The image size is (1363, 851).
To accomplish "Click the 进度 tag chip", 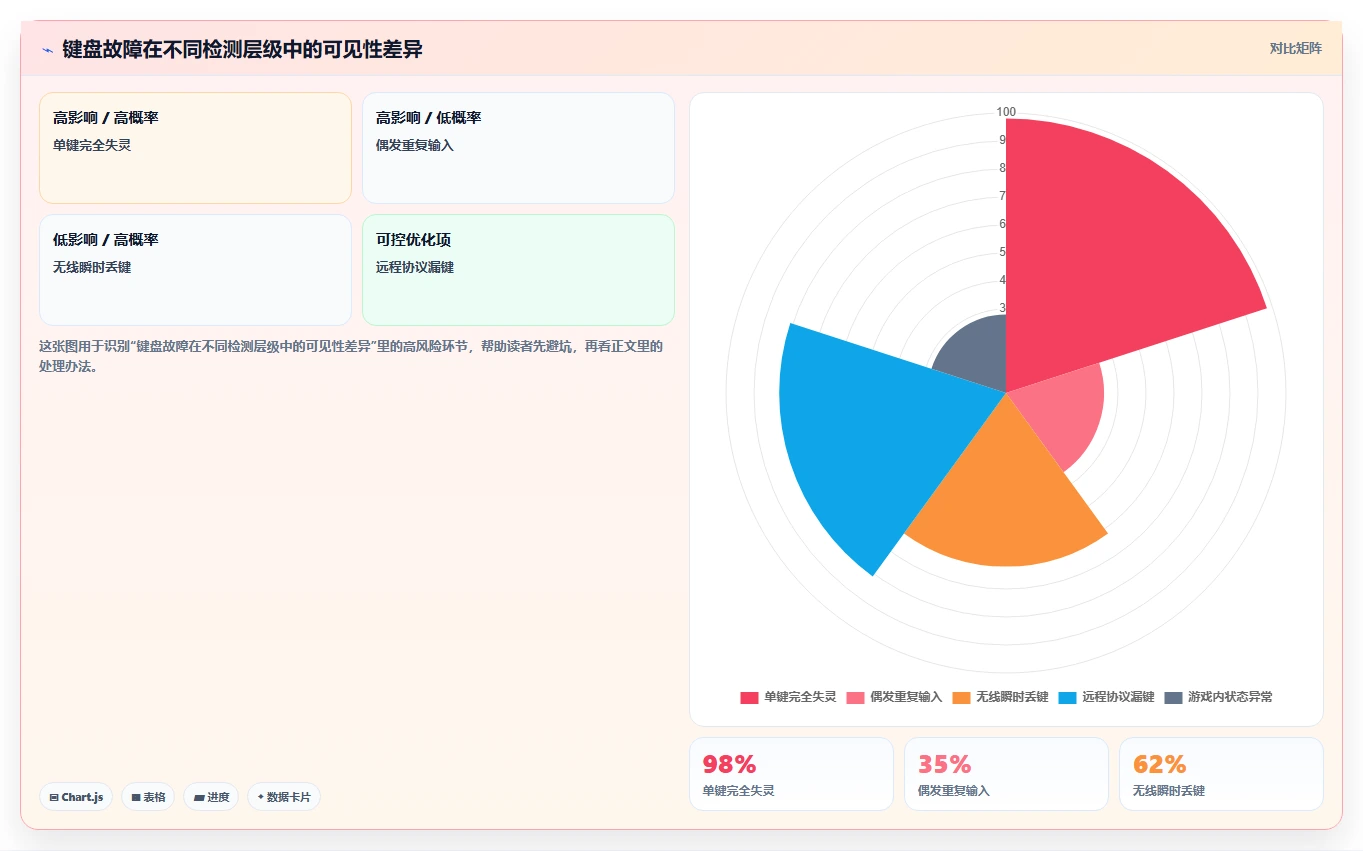I will click(x=211, y=797).
